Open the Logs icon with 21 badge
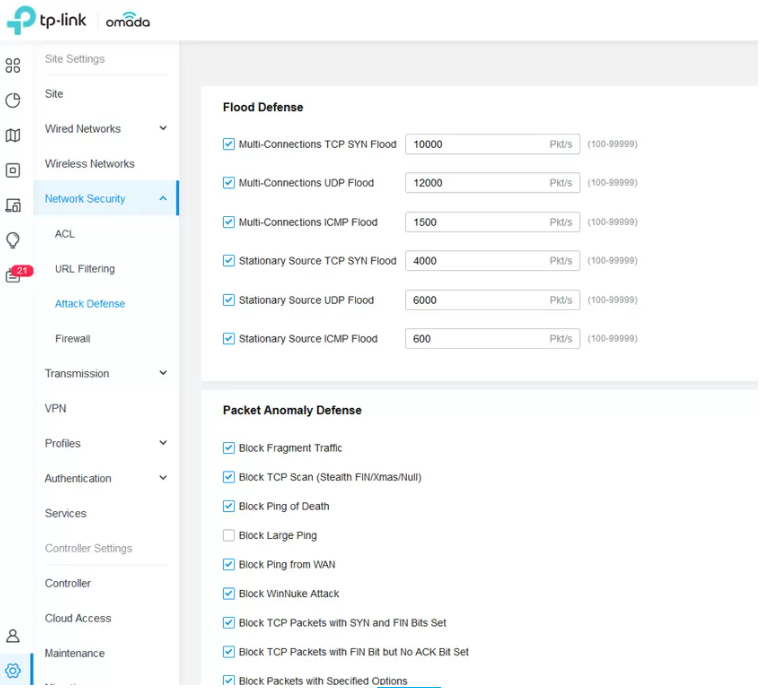The image size is (767, 688). [x=14, y=275]
